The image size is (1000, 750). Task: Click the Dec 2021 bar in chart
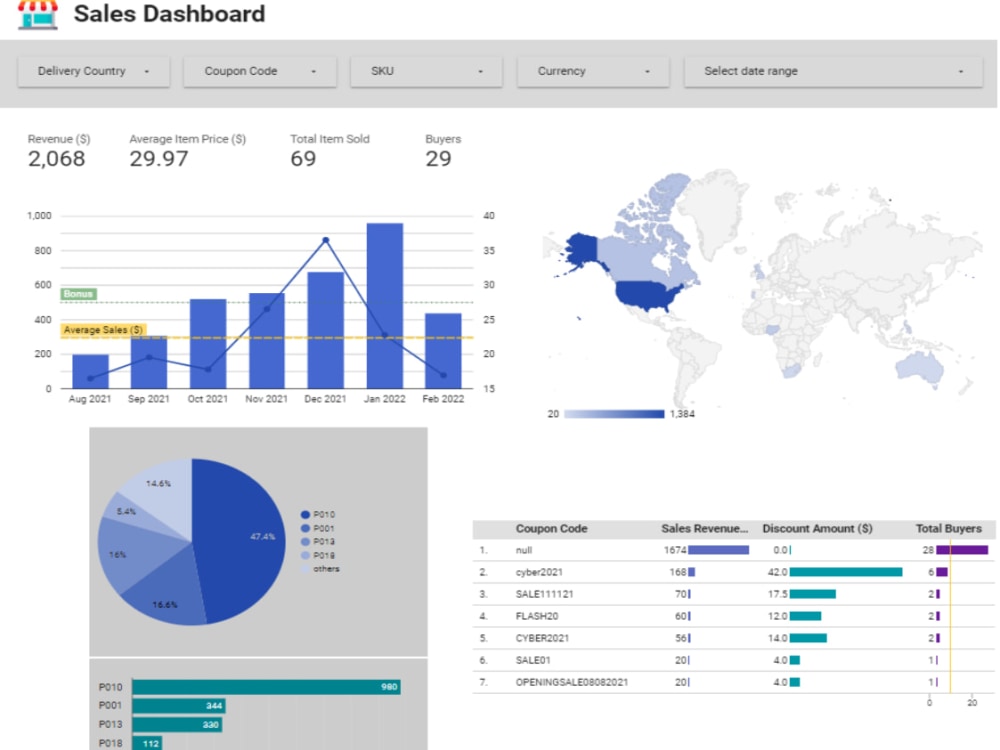tap(326, 330)
